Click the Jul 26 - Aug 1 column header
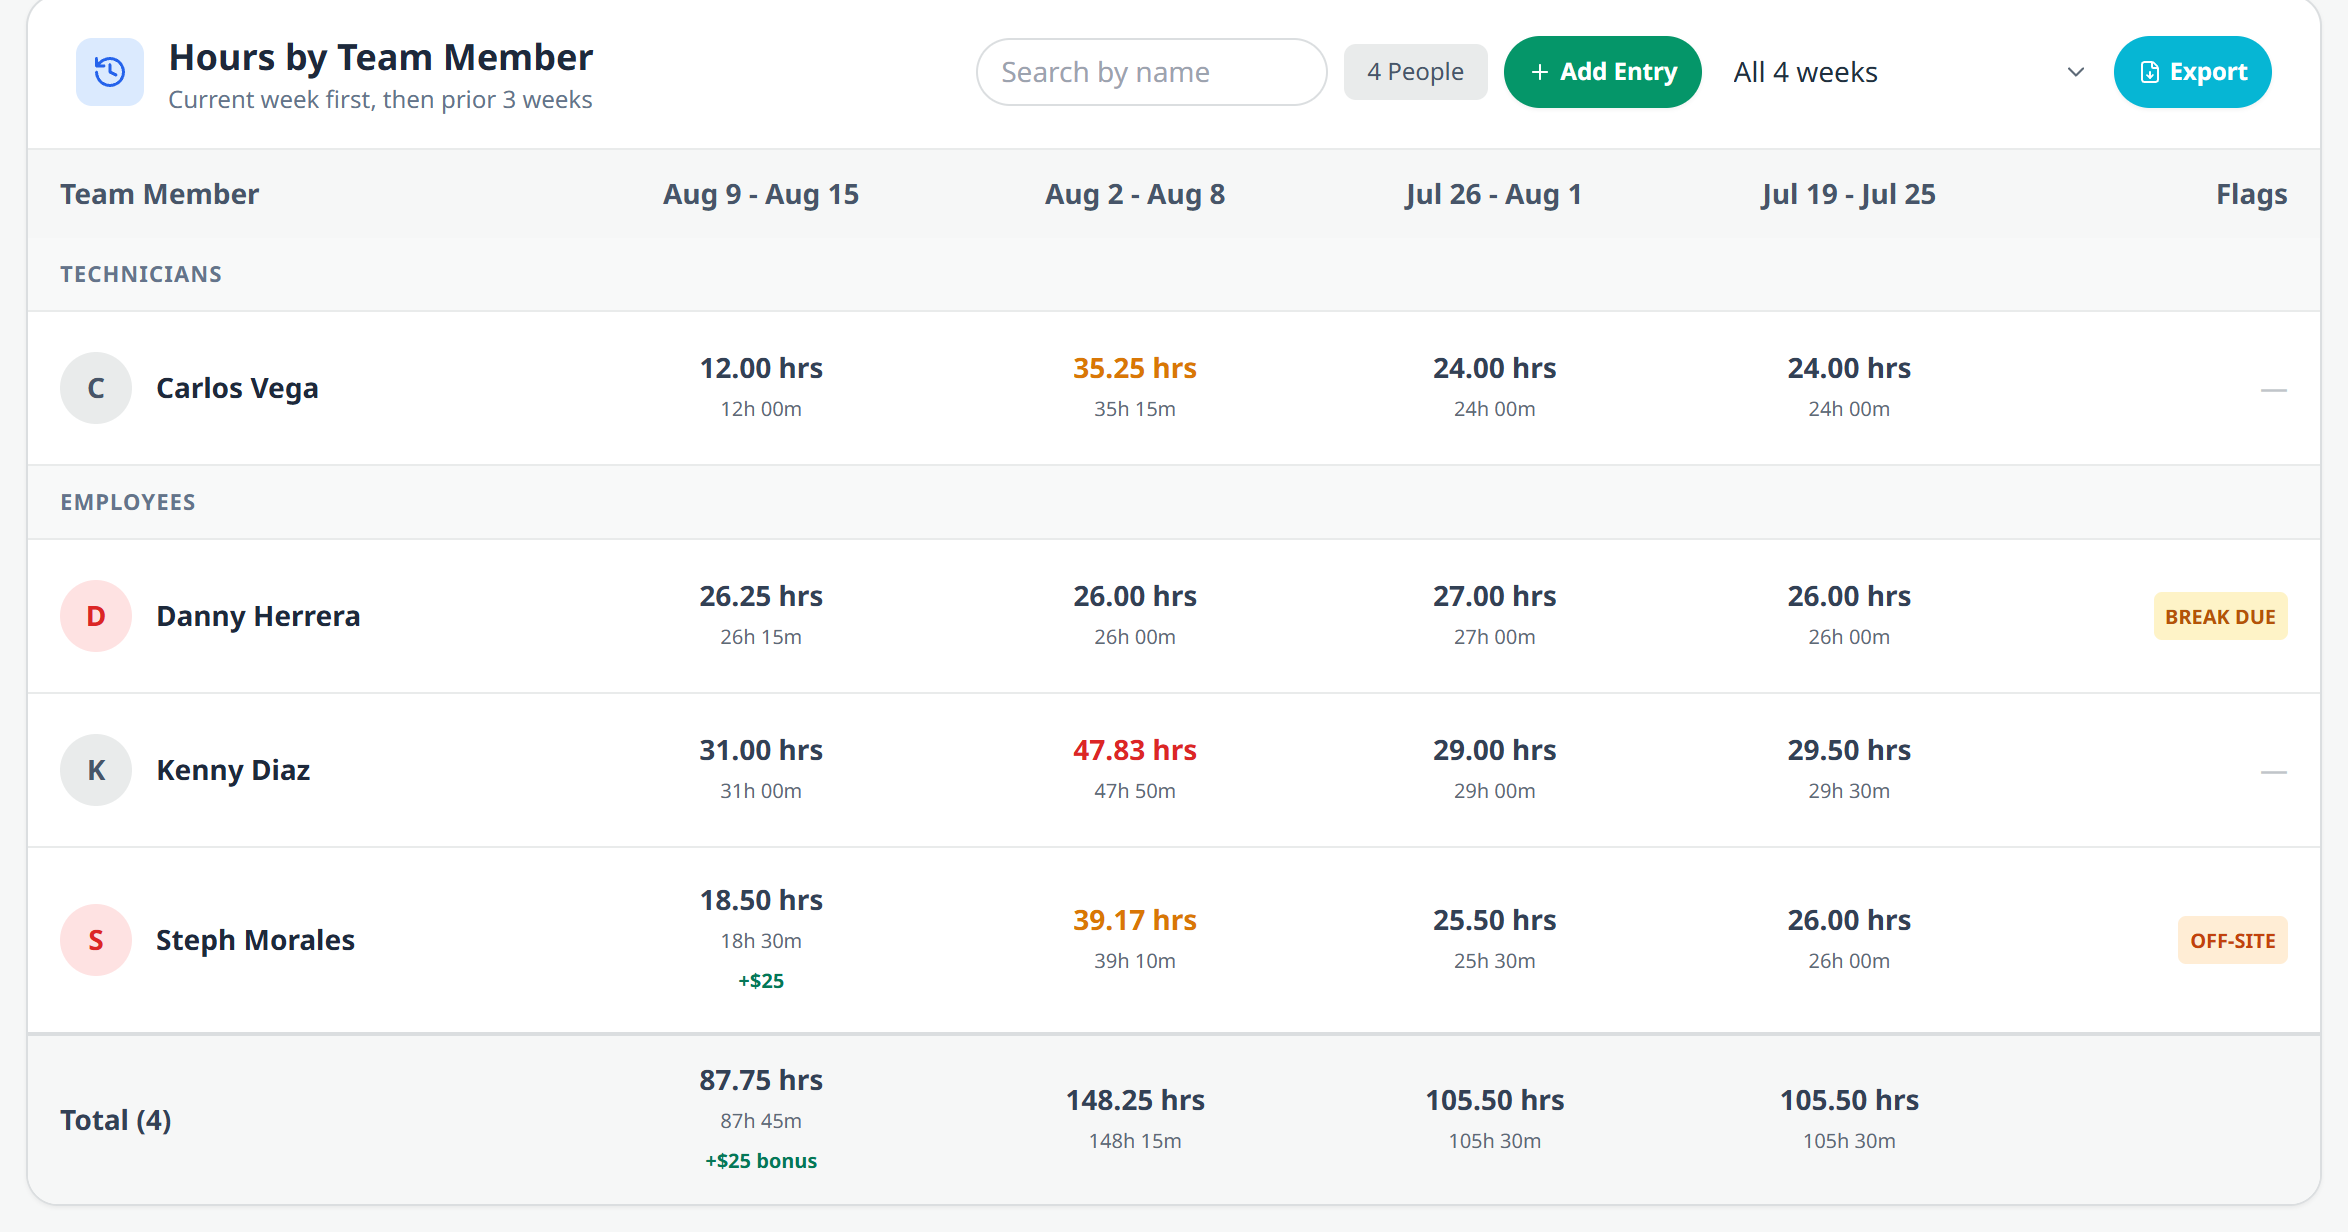The image size is (2348, 1232). [1494, 194]
